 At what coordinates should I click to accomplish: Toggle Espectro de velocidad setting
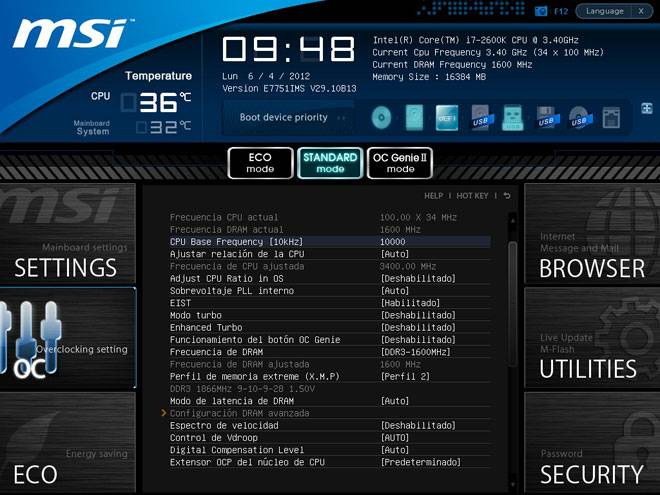coord(330,426)
